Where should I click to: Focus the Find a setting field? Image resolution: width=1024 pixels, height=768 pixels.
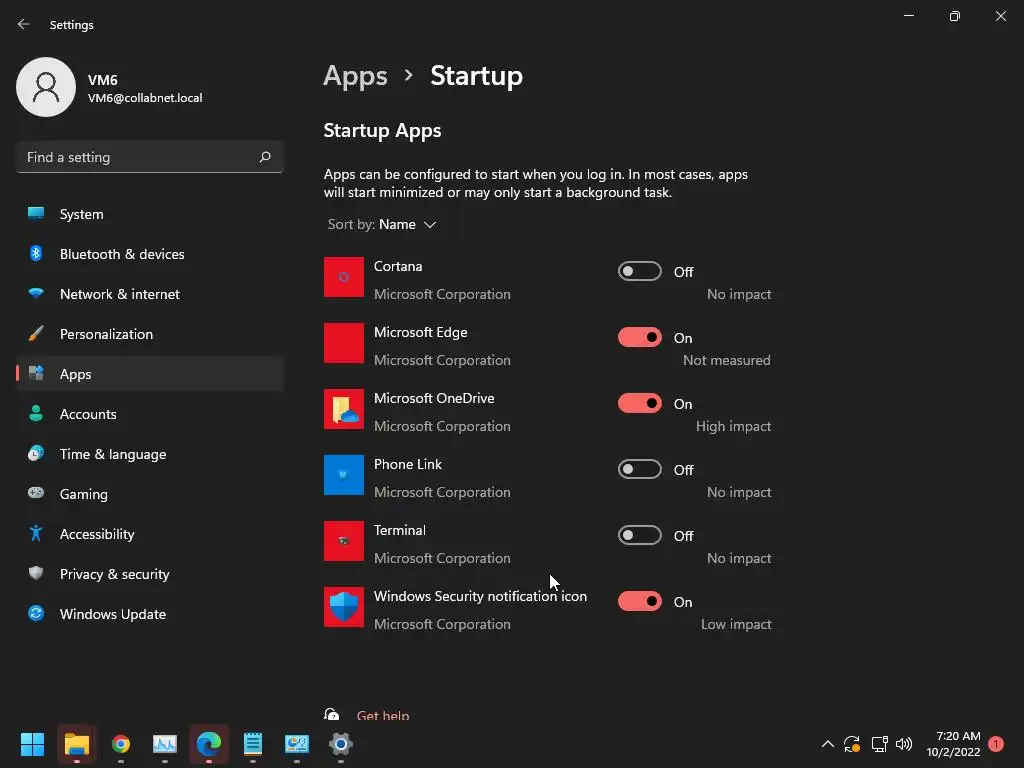[150, 157]
